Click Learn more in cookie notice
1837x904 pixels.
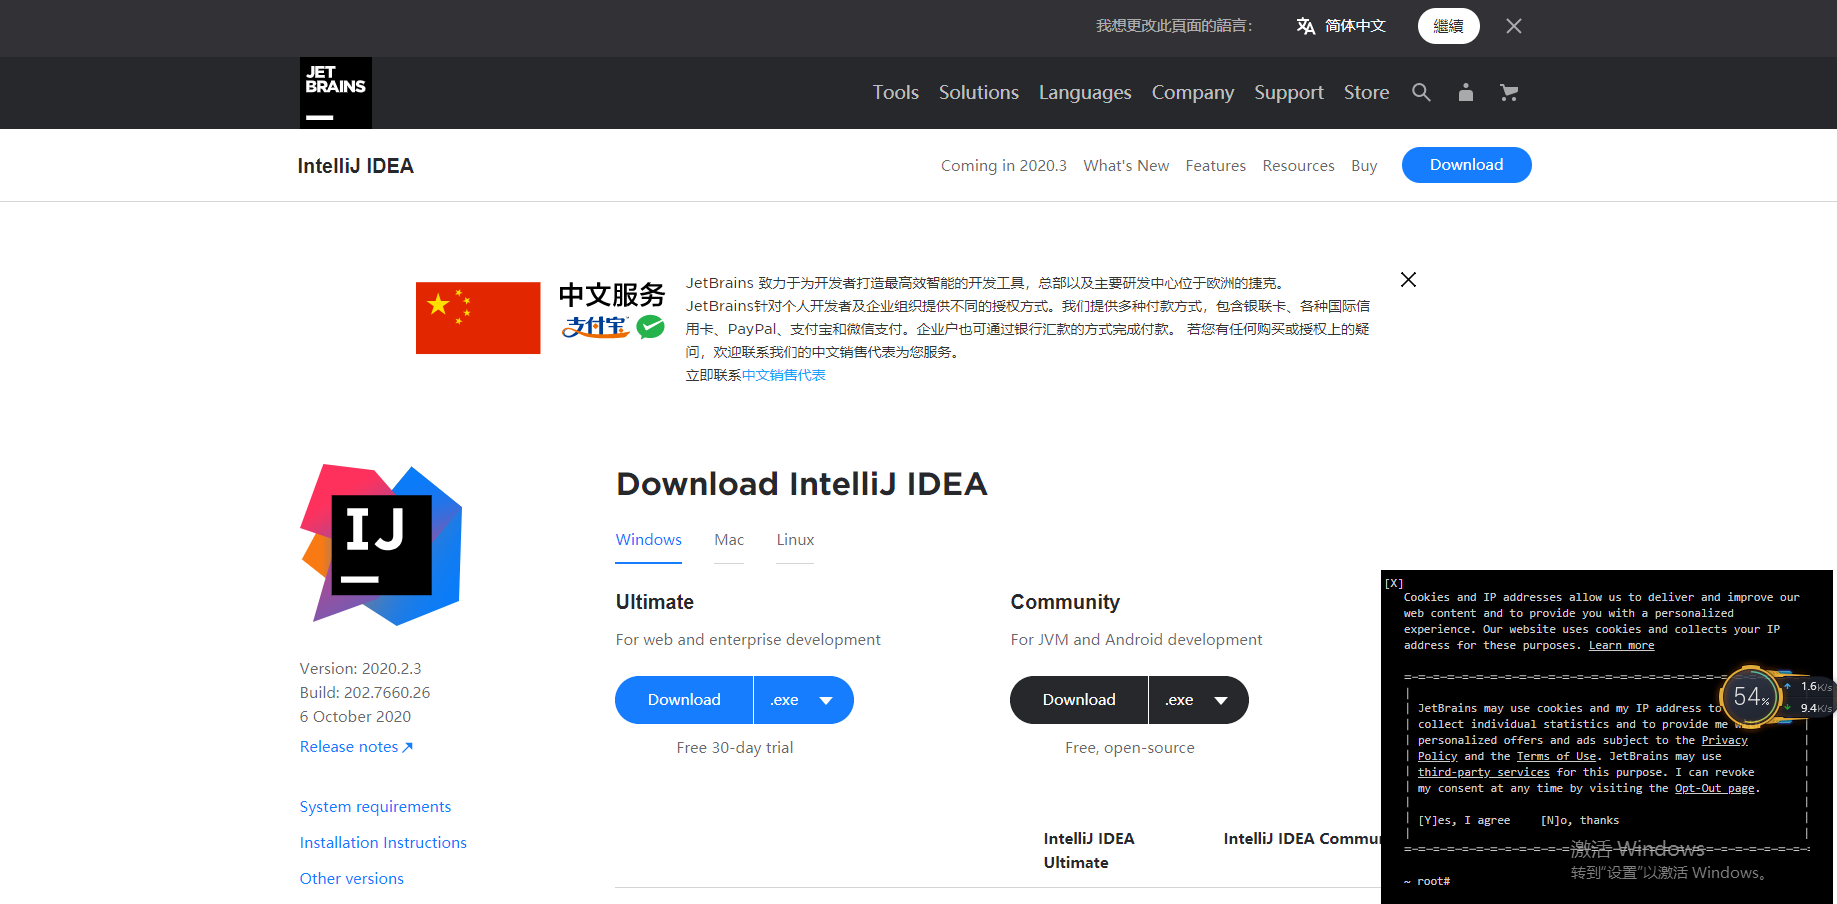coord(1621,646)
